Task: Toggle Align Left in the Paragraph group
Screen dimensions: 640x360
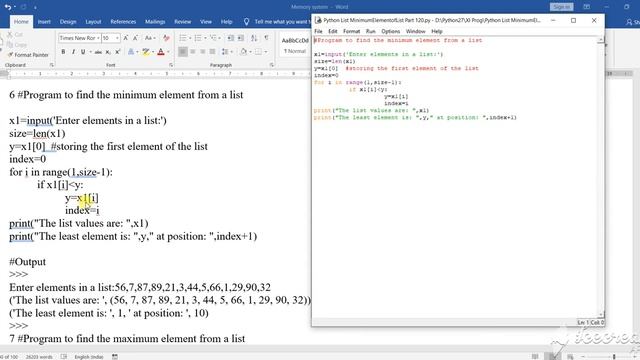Action: point(182,52)
